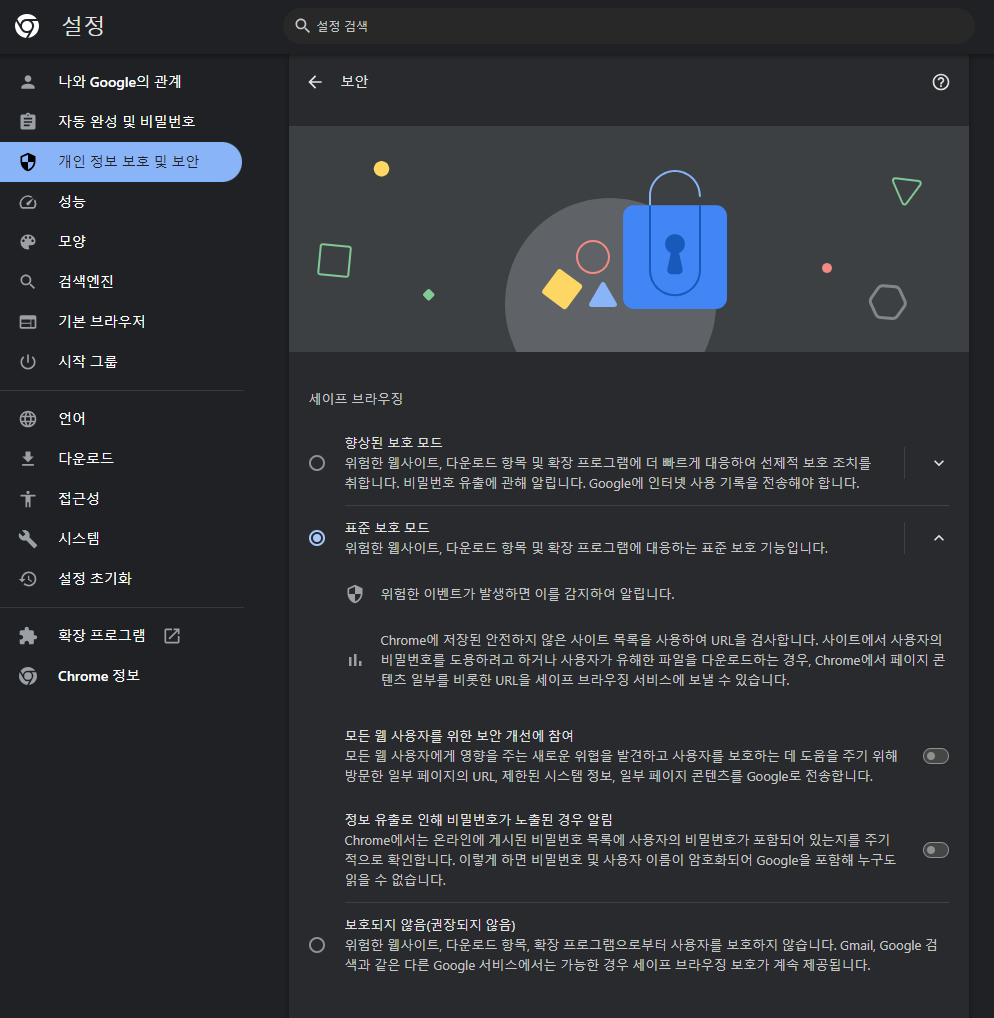Click the 표준 보호 모드 heading text
This screenshot has height=1018, width=994.
pyautogui.click(x=387, y=528)
